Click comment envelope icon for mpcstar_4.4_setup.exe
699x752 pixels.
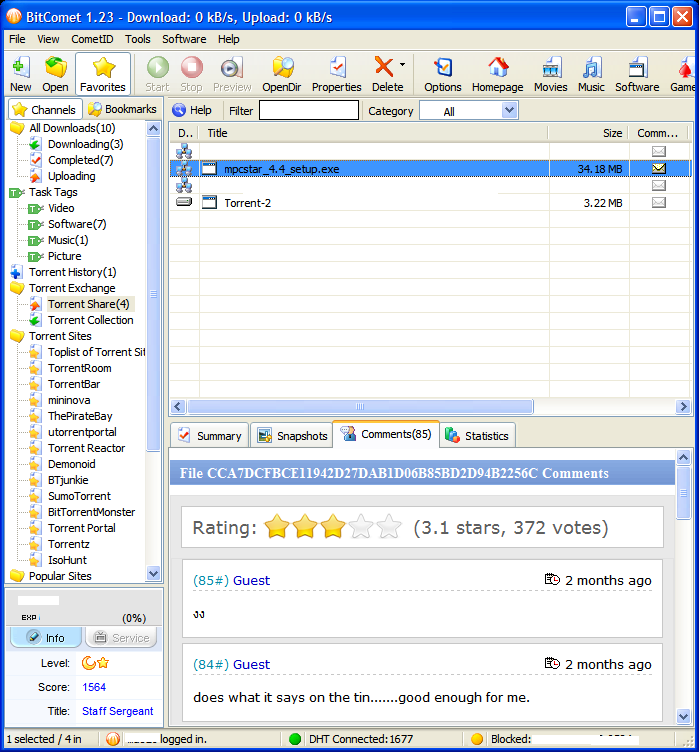659,168
